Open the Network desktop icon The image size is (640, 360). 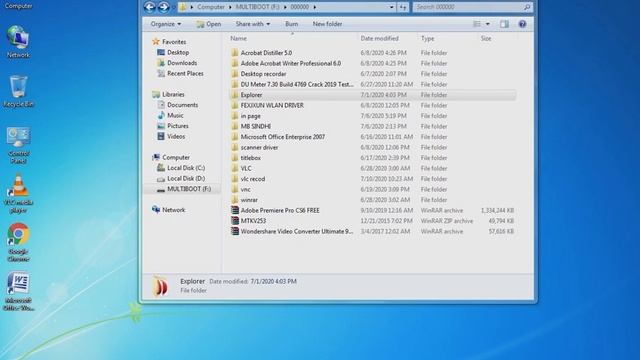(x=18, y=42)
